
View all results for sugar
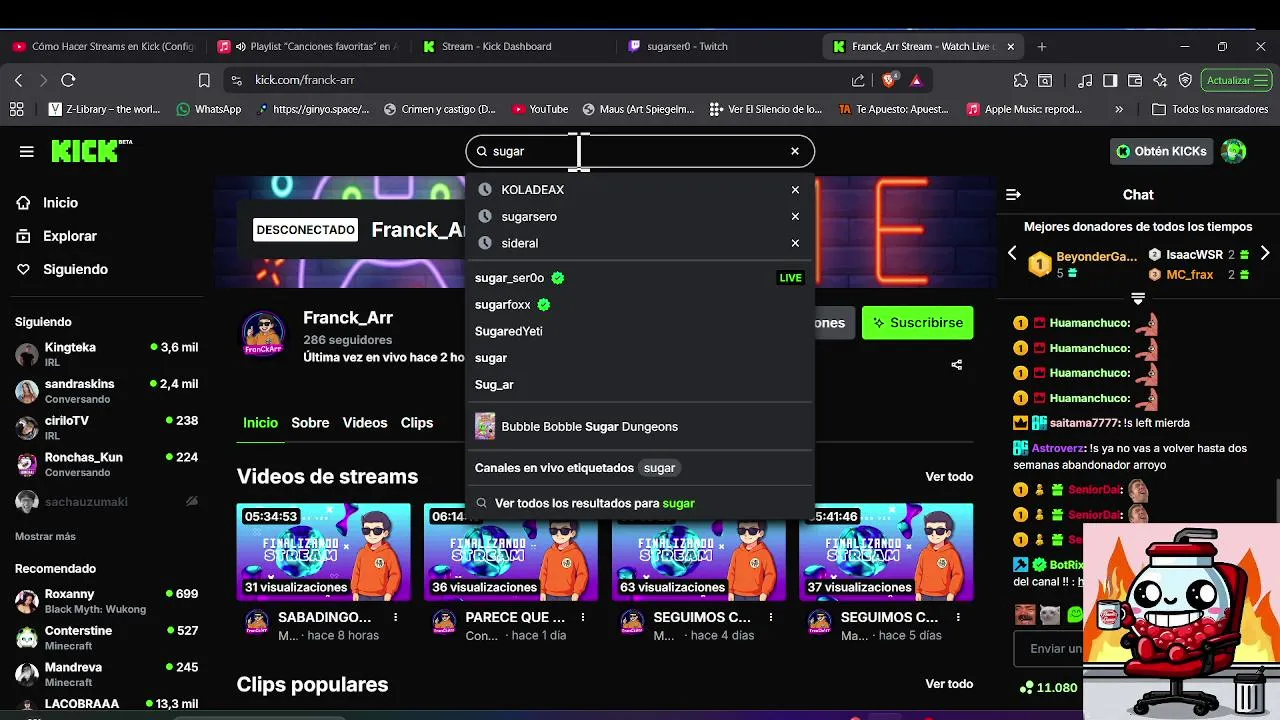coord(640,503)
